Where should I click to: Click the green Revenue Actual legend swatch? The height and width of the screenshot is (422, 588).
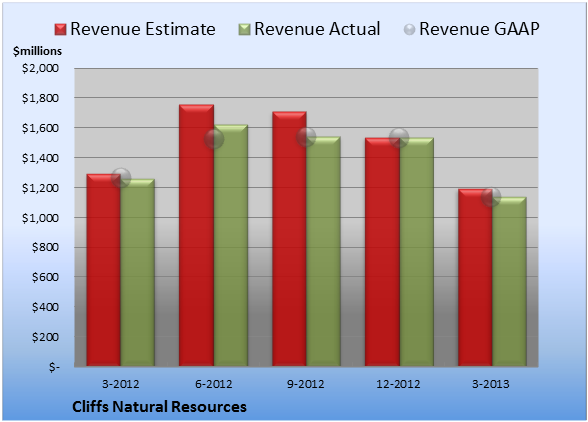244,29
